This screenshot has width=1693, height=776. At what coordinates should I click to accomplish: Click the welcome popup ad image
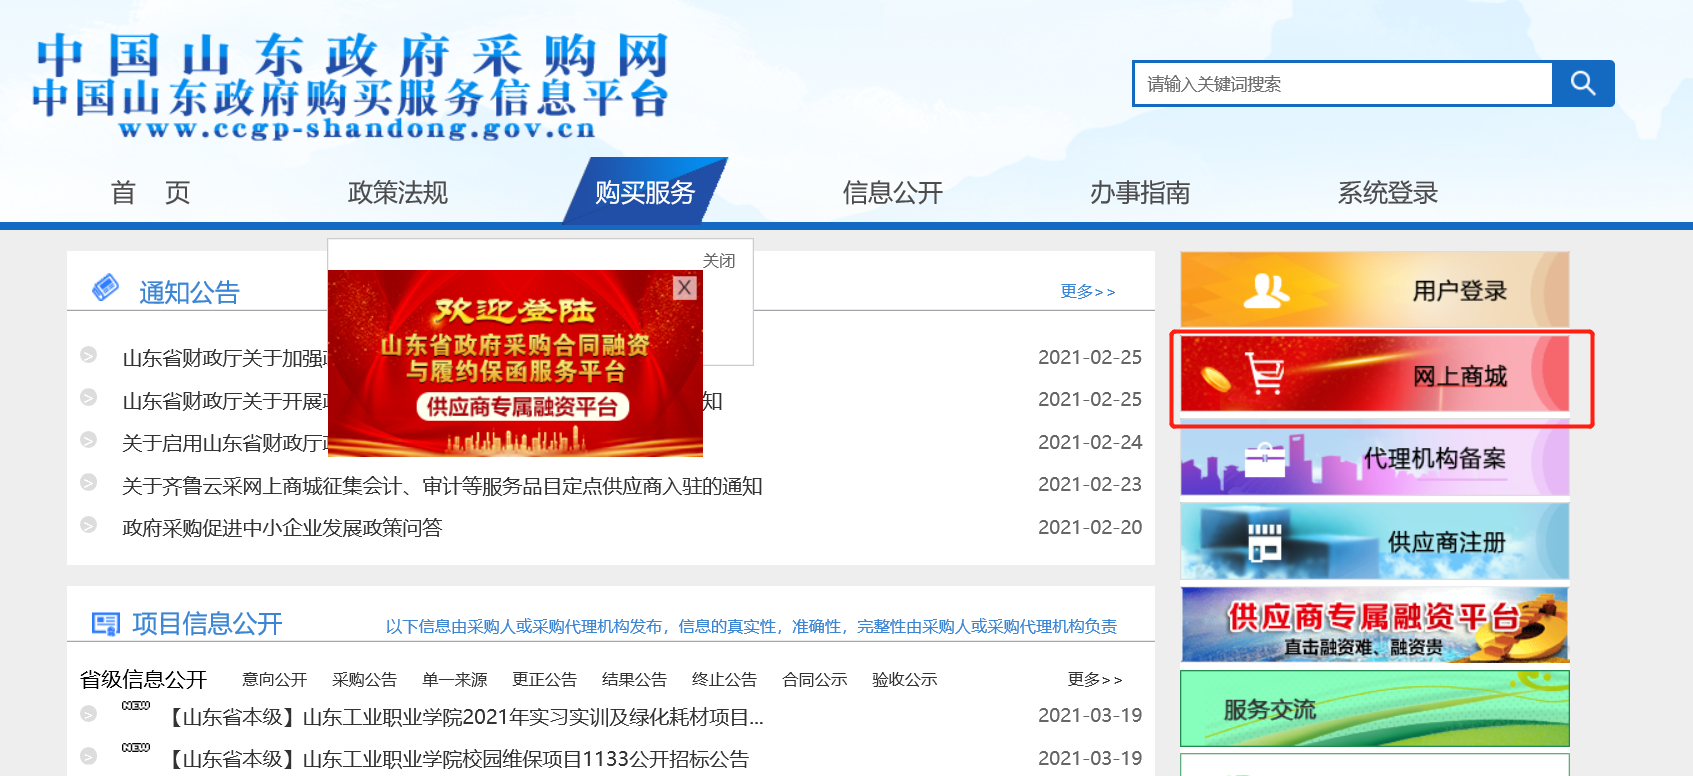tap(515, 363)
